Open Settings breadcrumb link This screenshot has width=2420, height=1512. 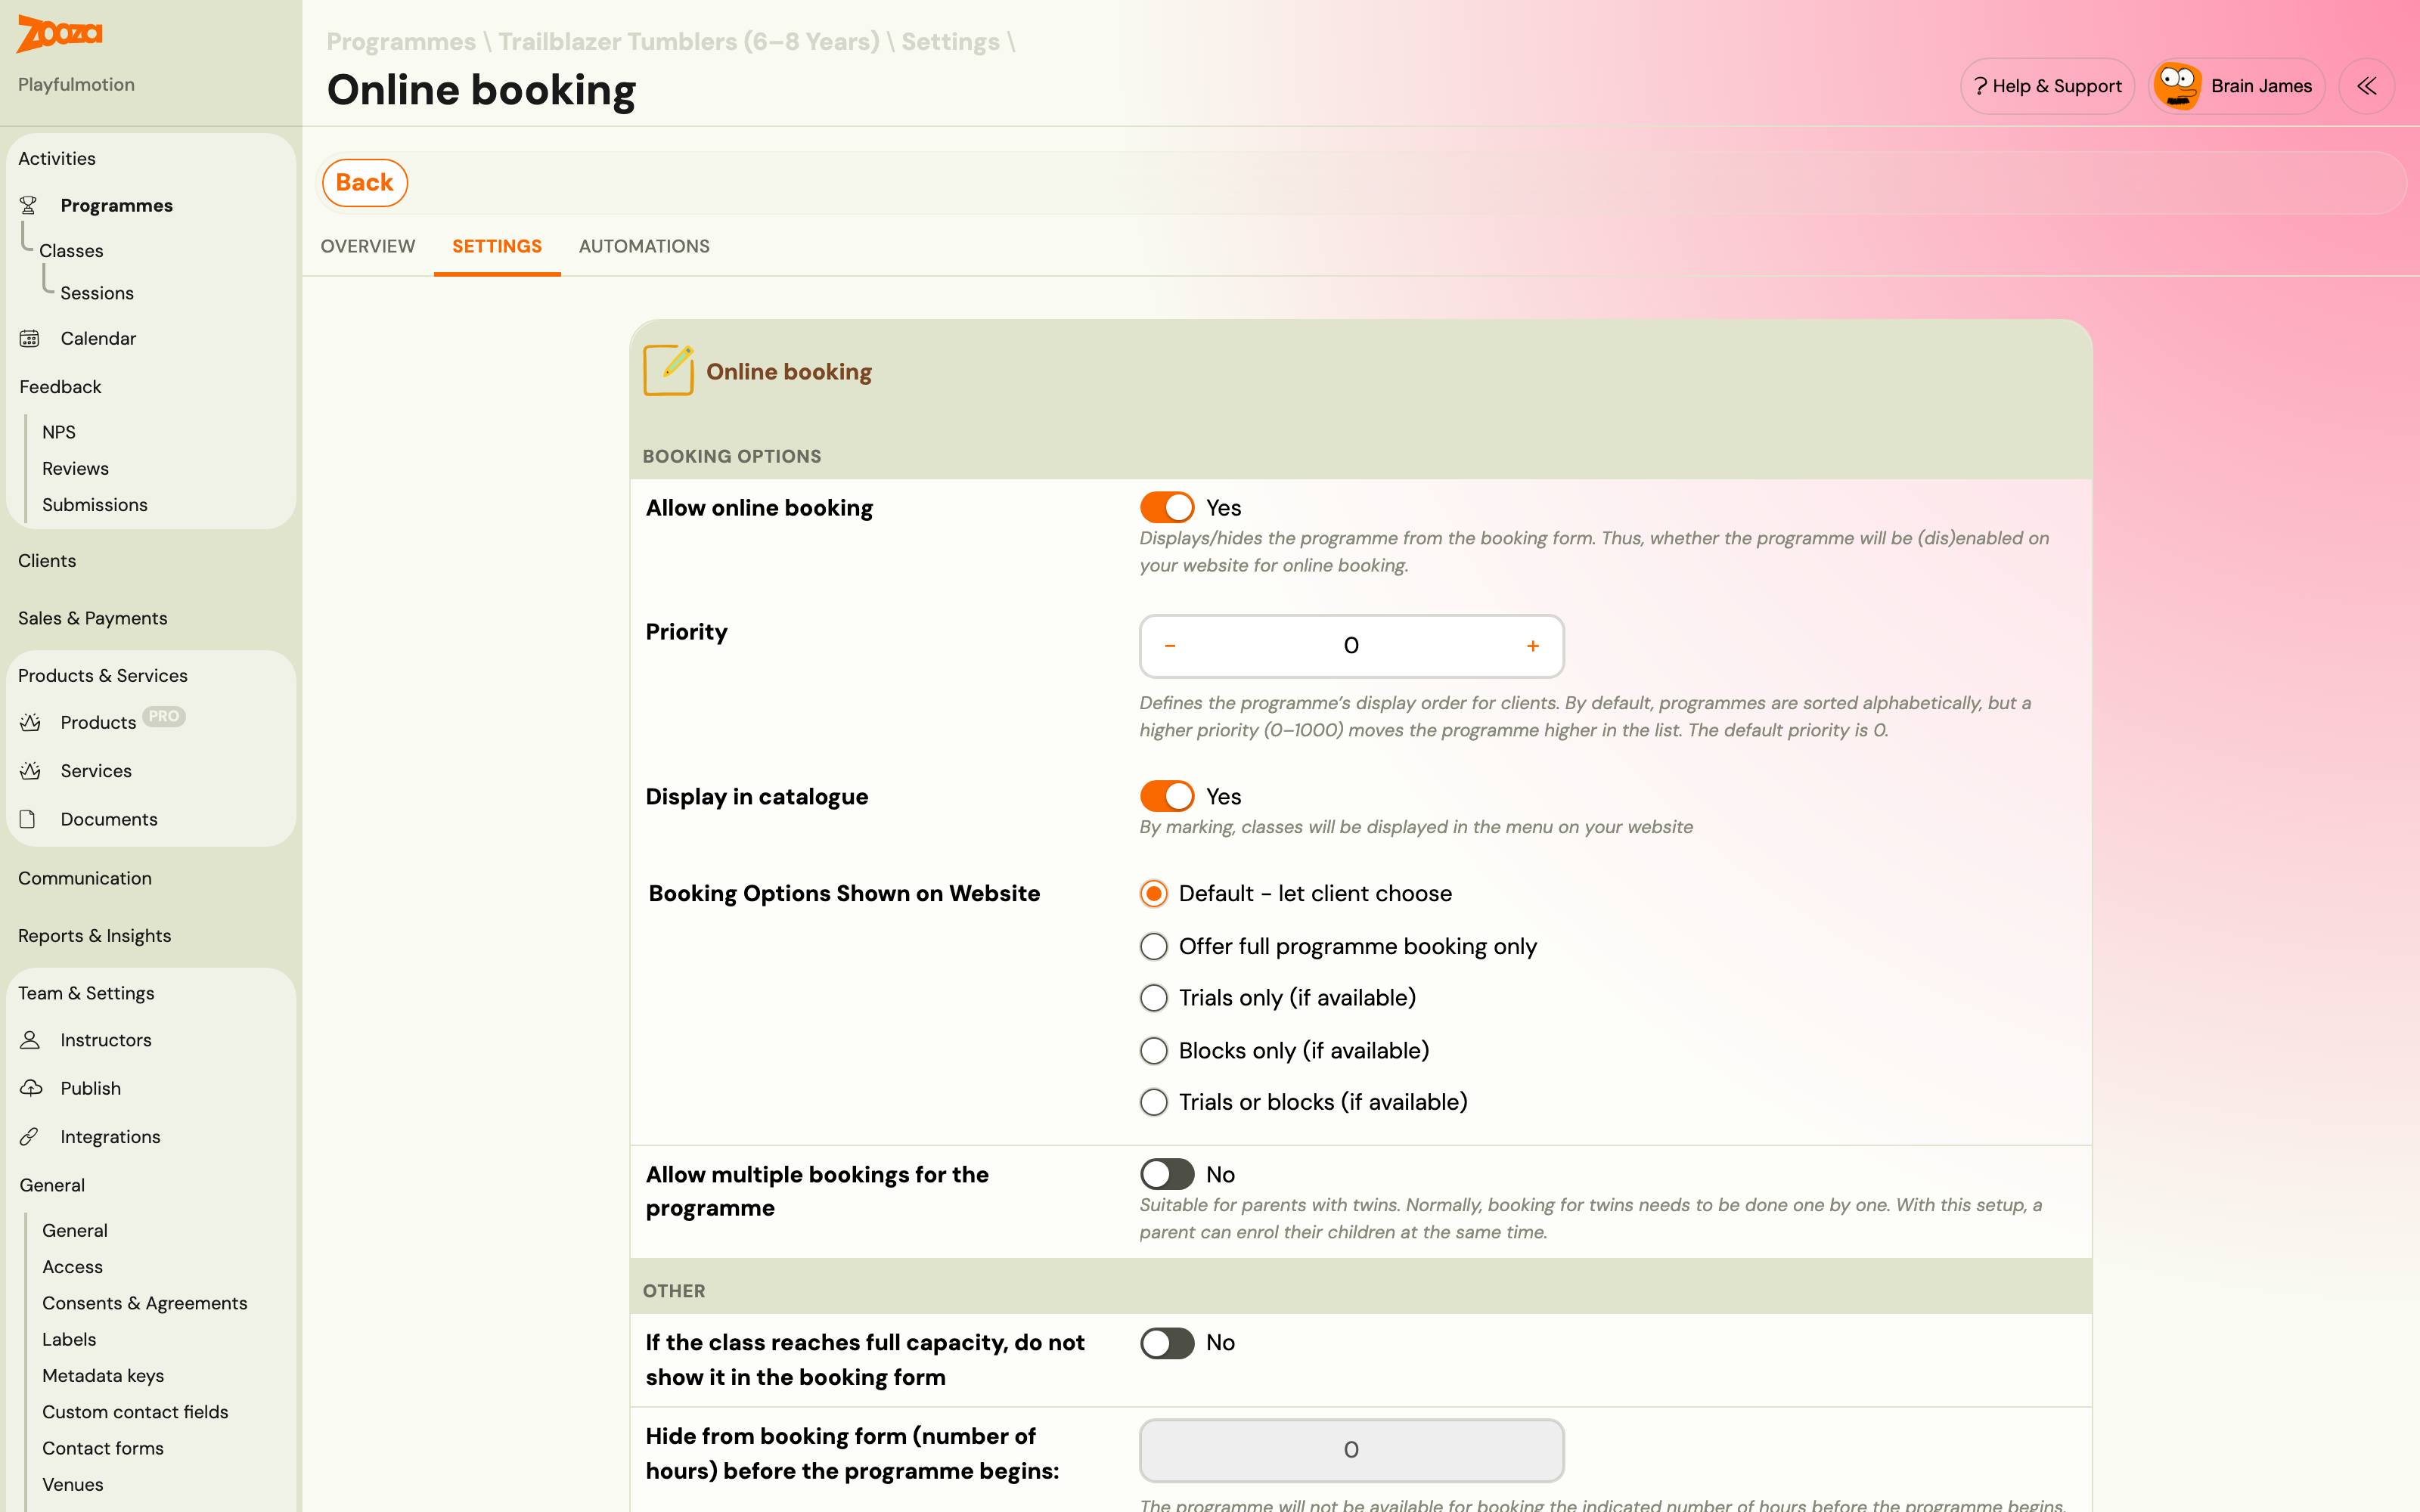[950, 42]
